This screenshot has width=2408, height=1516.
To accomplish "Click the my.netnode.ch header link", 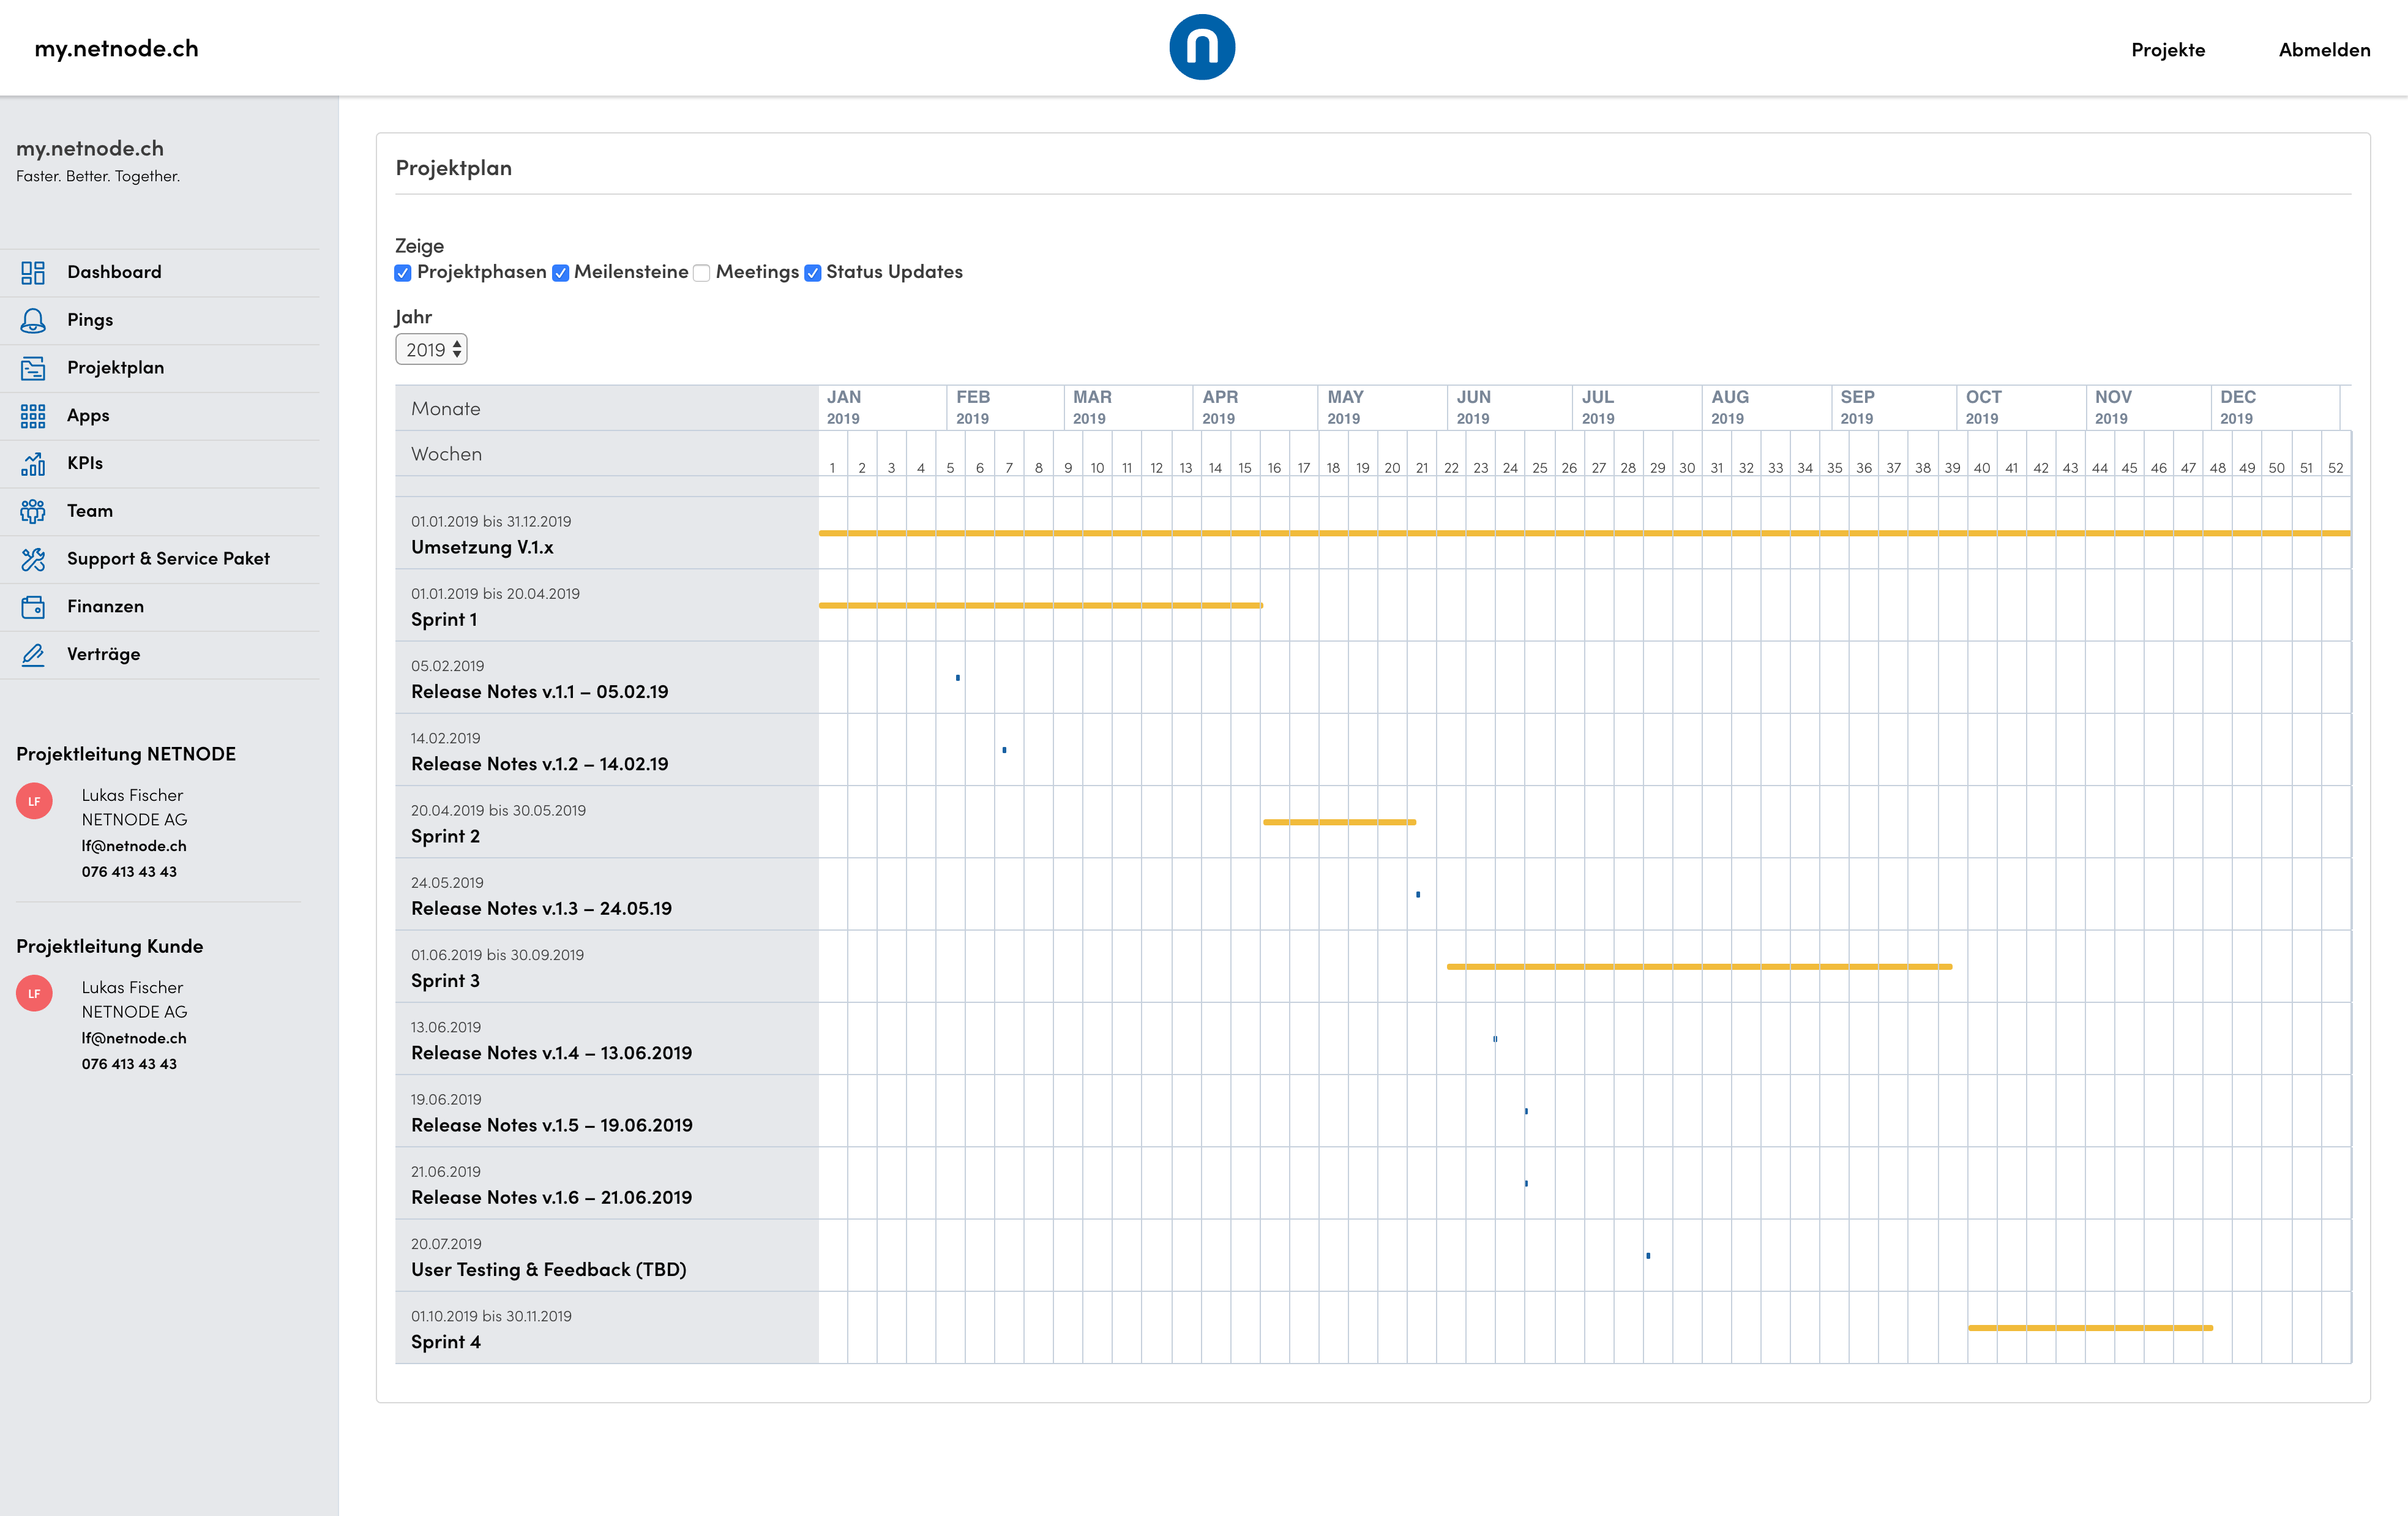I will pos(116,48).
